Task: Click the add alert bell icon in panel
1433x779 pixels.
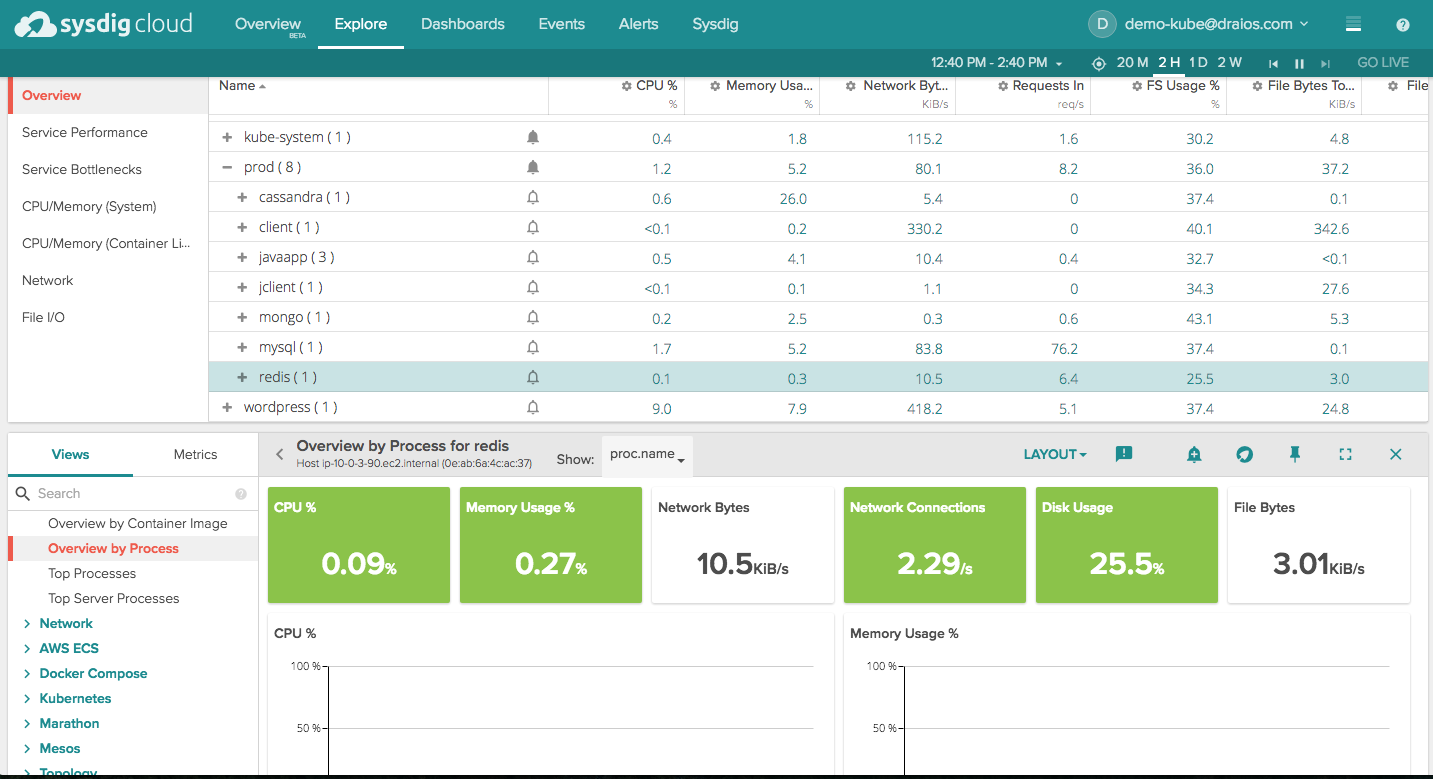Action: coord(1194,454)
